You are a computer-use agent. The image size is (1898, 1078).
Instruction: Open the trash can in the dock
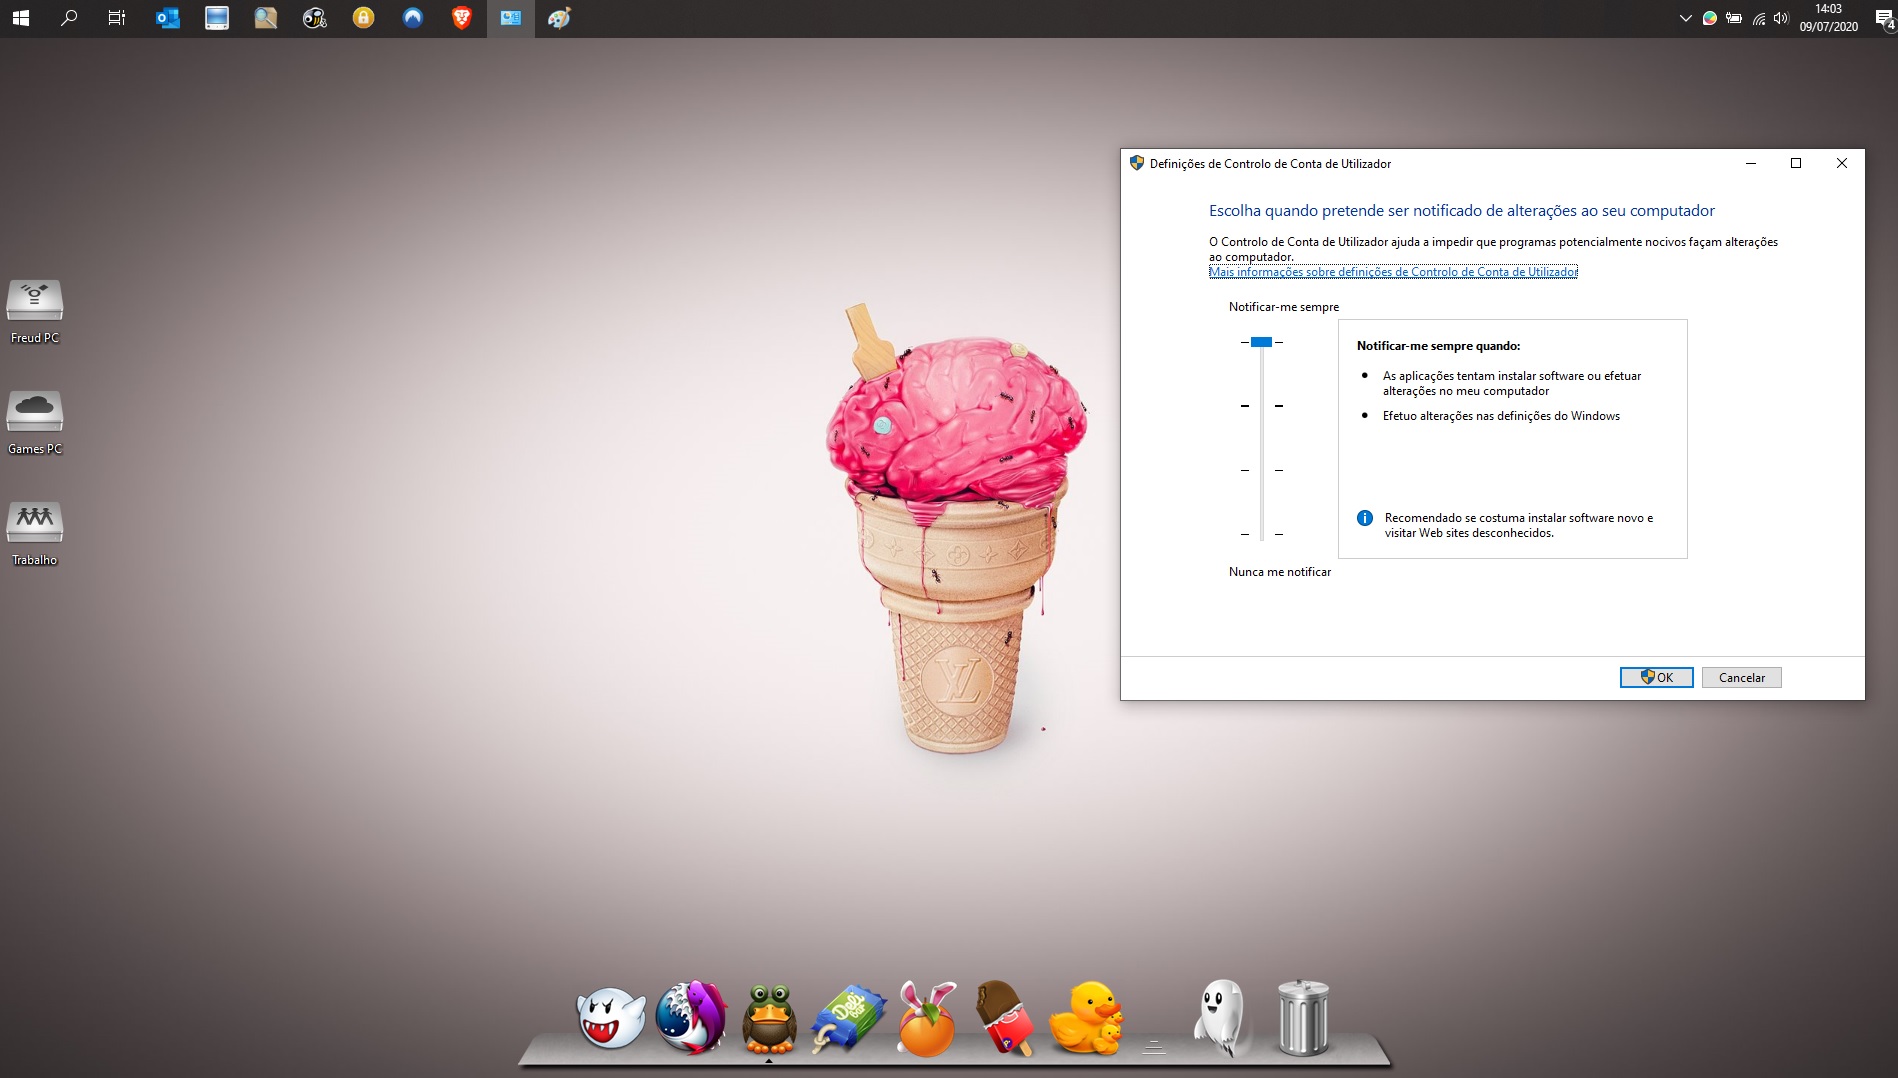point(1303,1018)
